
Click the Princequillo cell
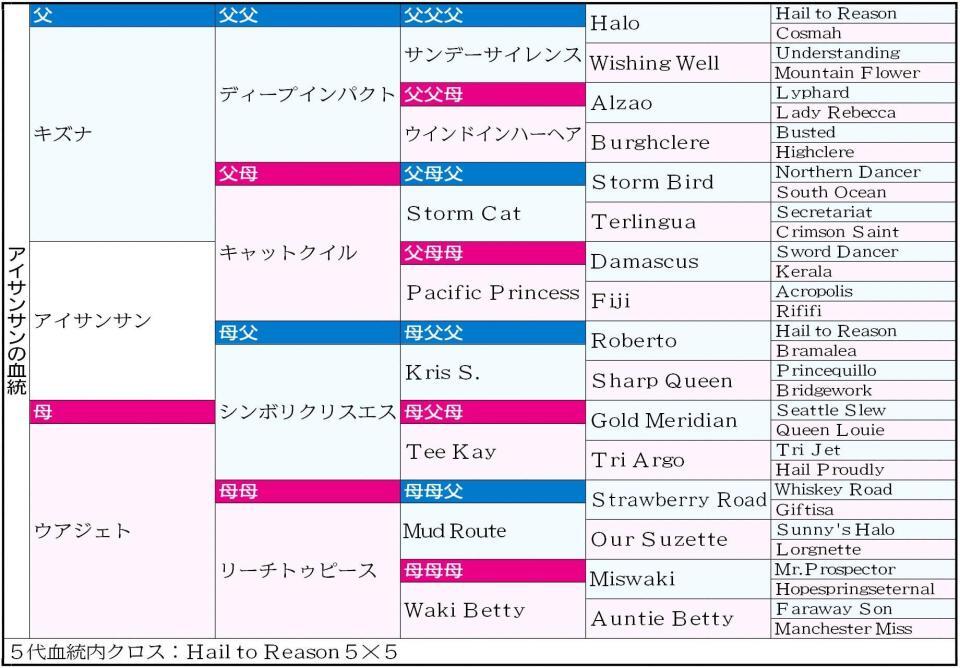pos(863,370)
